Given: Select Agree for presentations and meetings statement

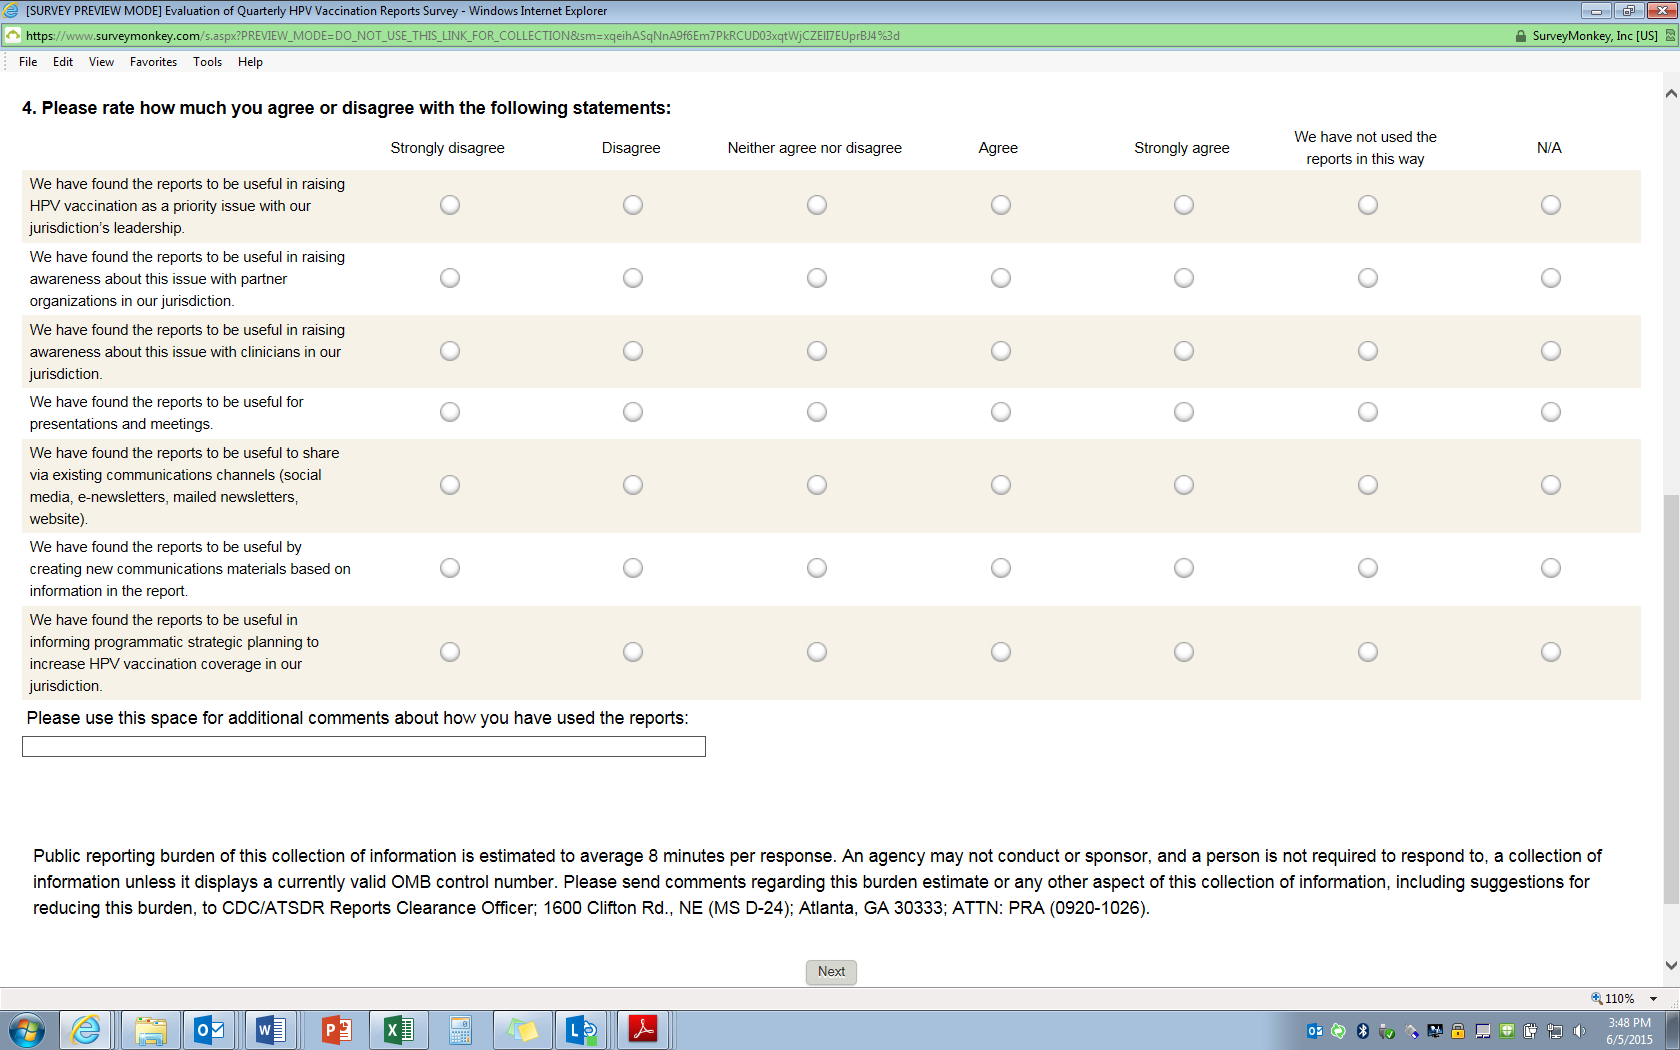Looking at the screenshot, I should pyautogui.click(x=1001, y=412).
